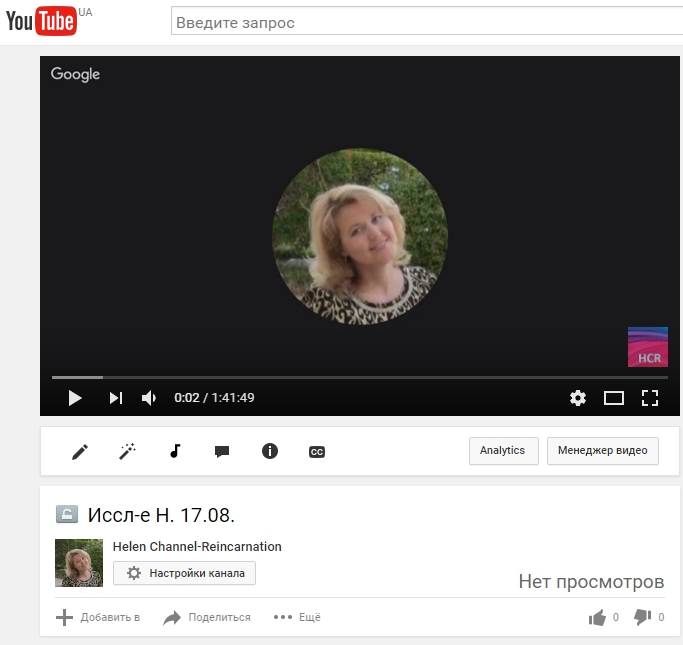Image resolution: width=683 pixels, height=645 pixels.
Task: Open the subtitles CC icon
Action: (316, 452)
